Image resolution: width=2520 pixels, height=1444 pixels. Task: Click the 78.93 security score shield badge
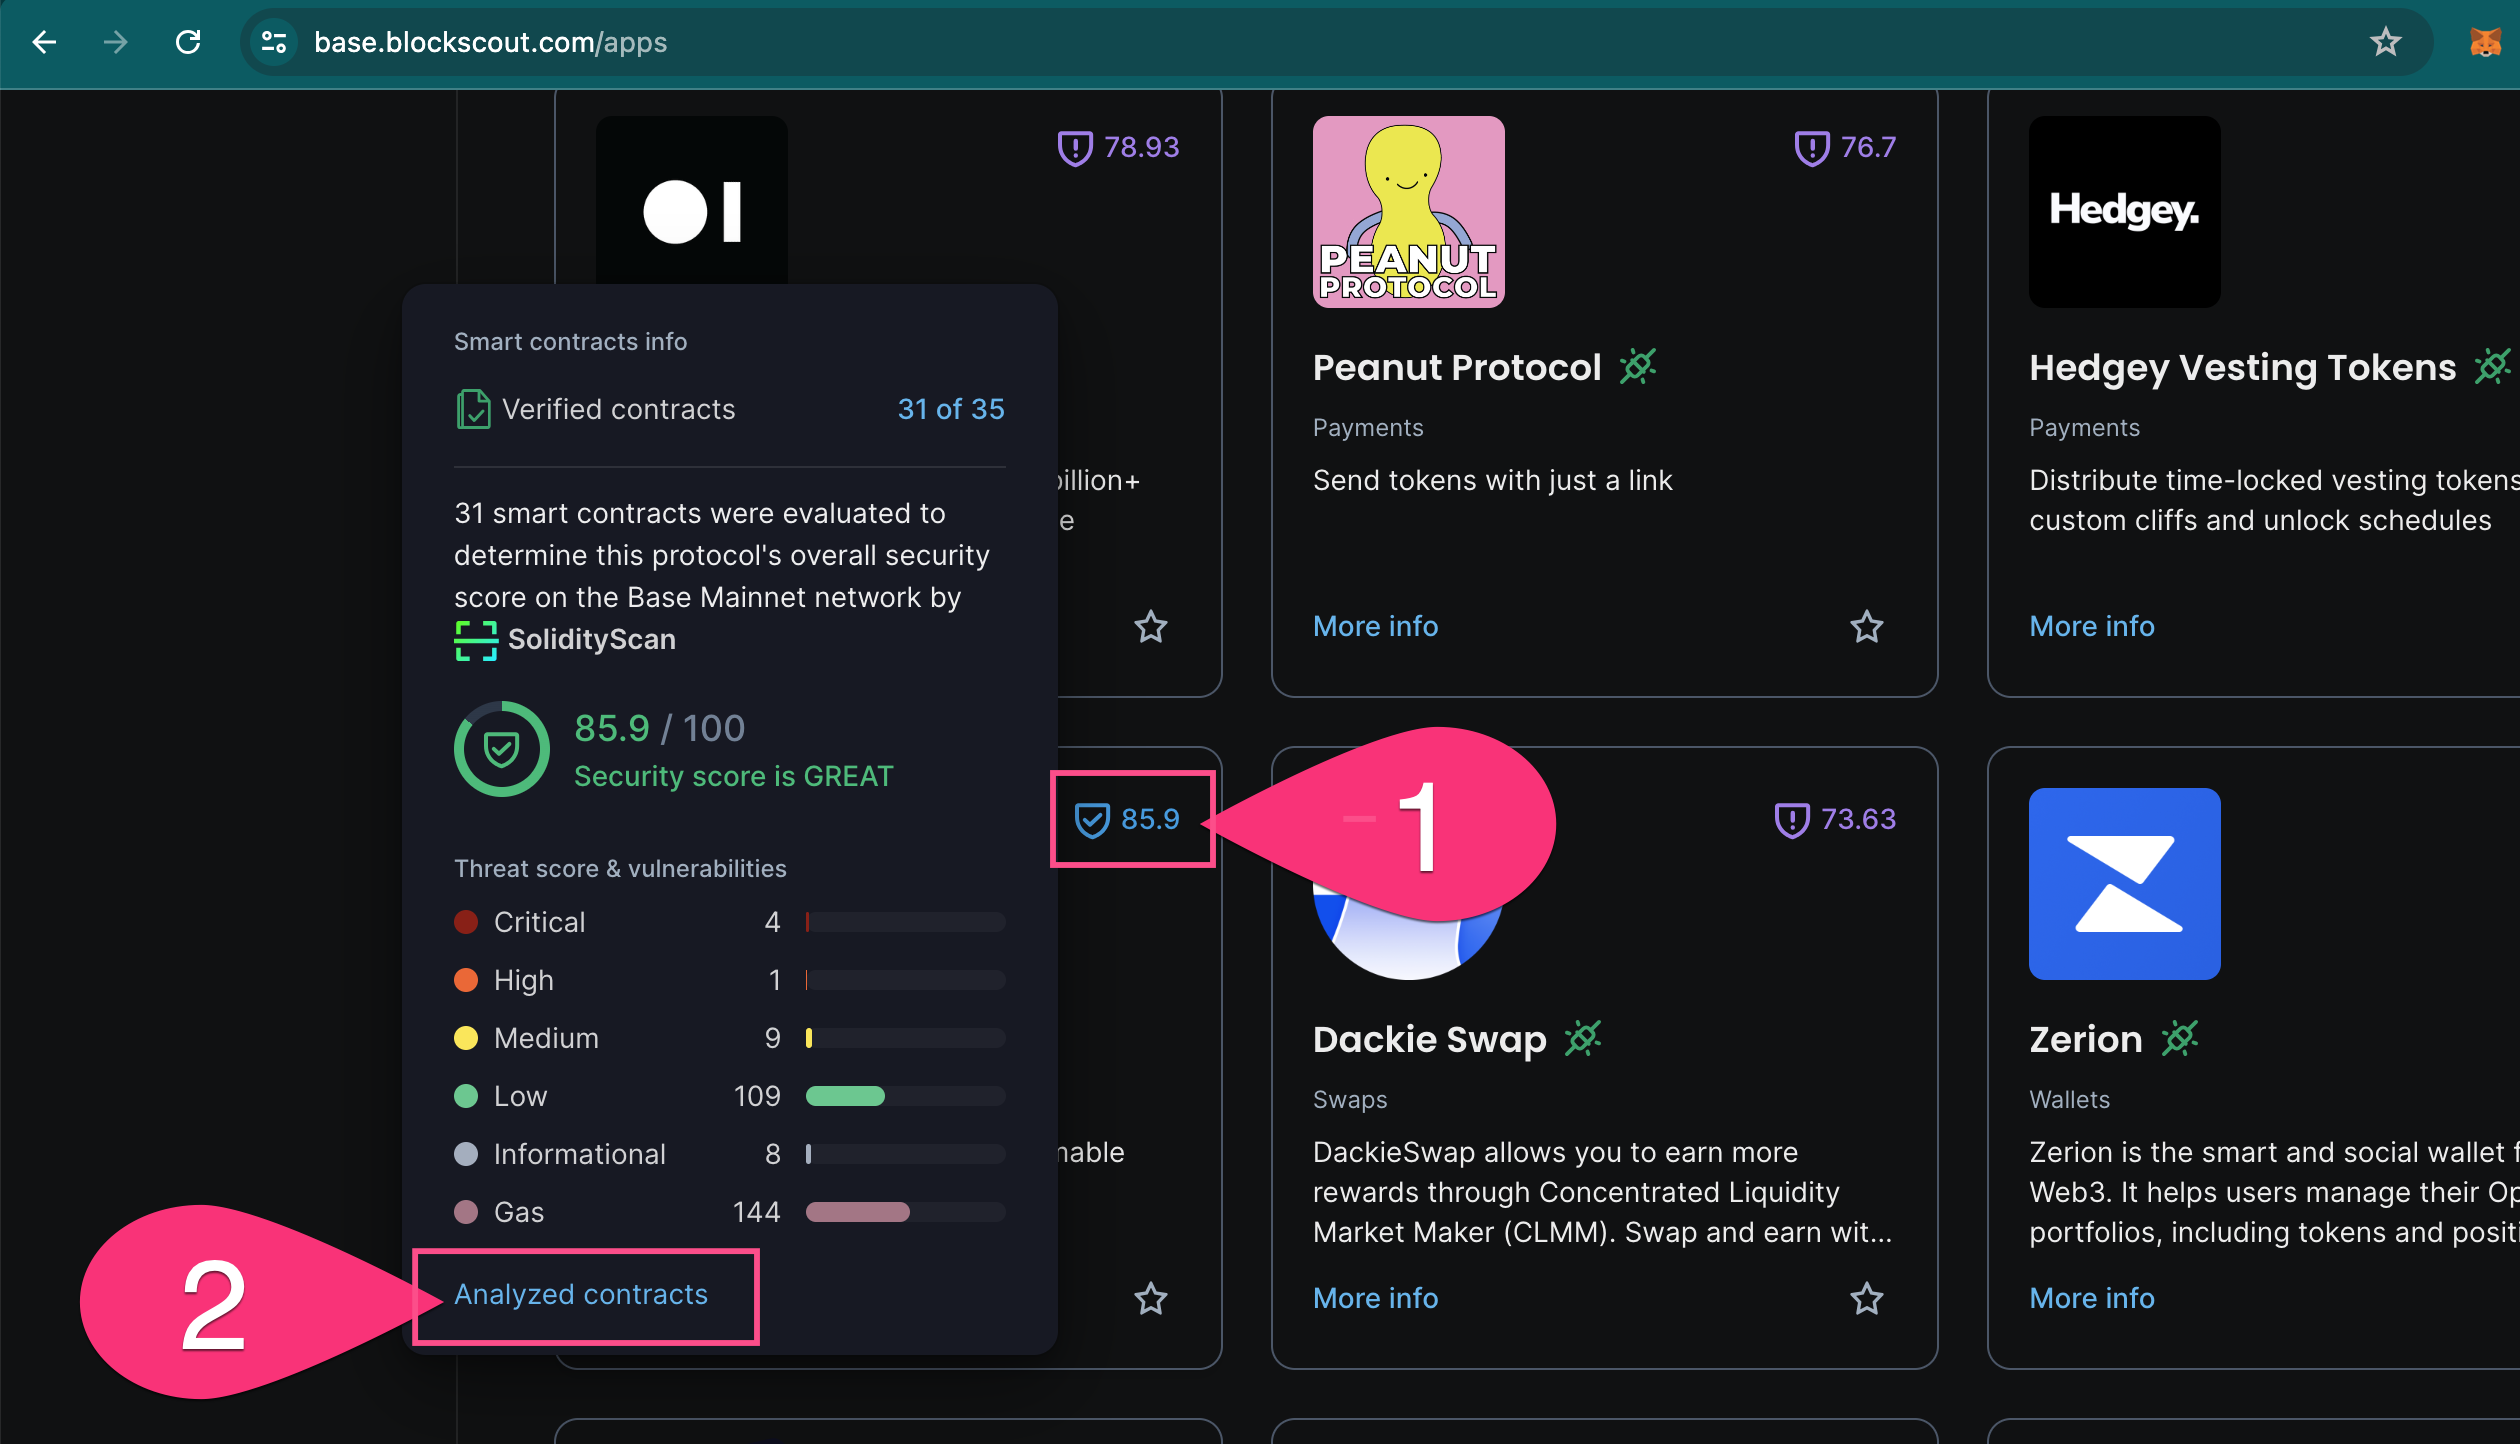point(1119,148)
